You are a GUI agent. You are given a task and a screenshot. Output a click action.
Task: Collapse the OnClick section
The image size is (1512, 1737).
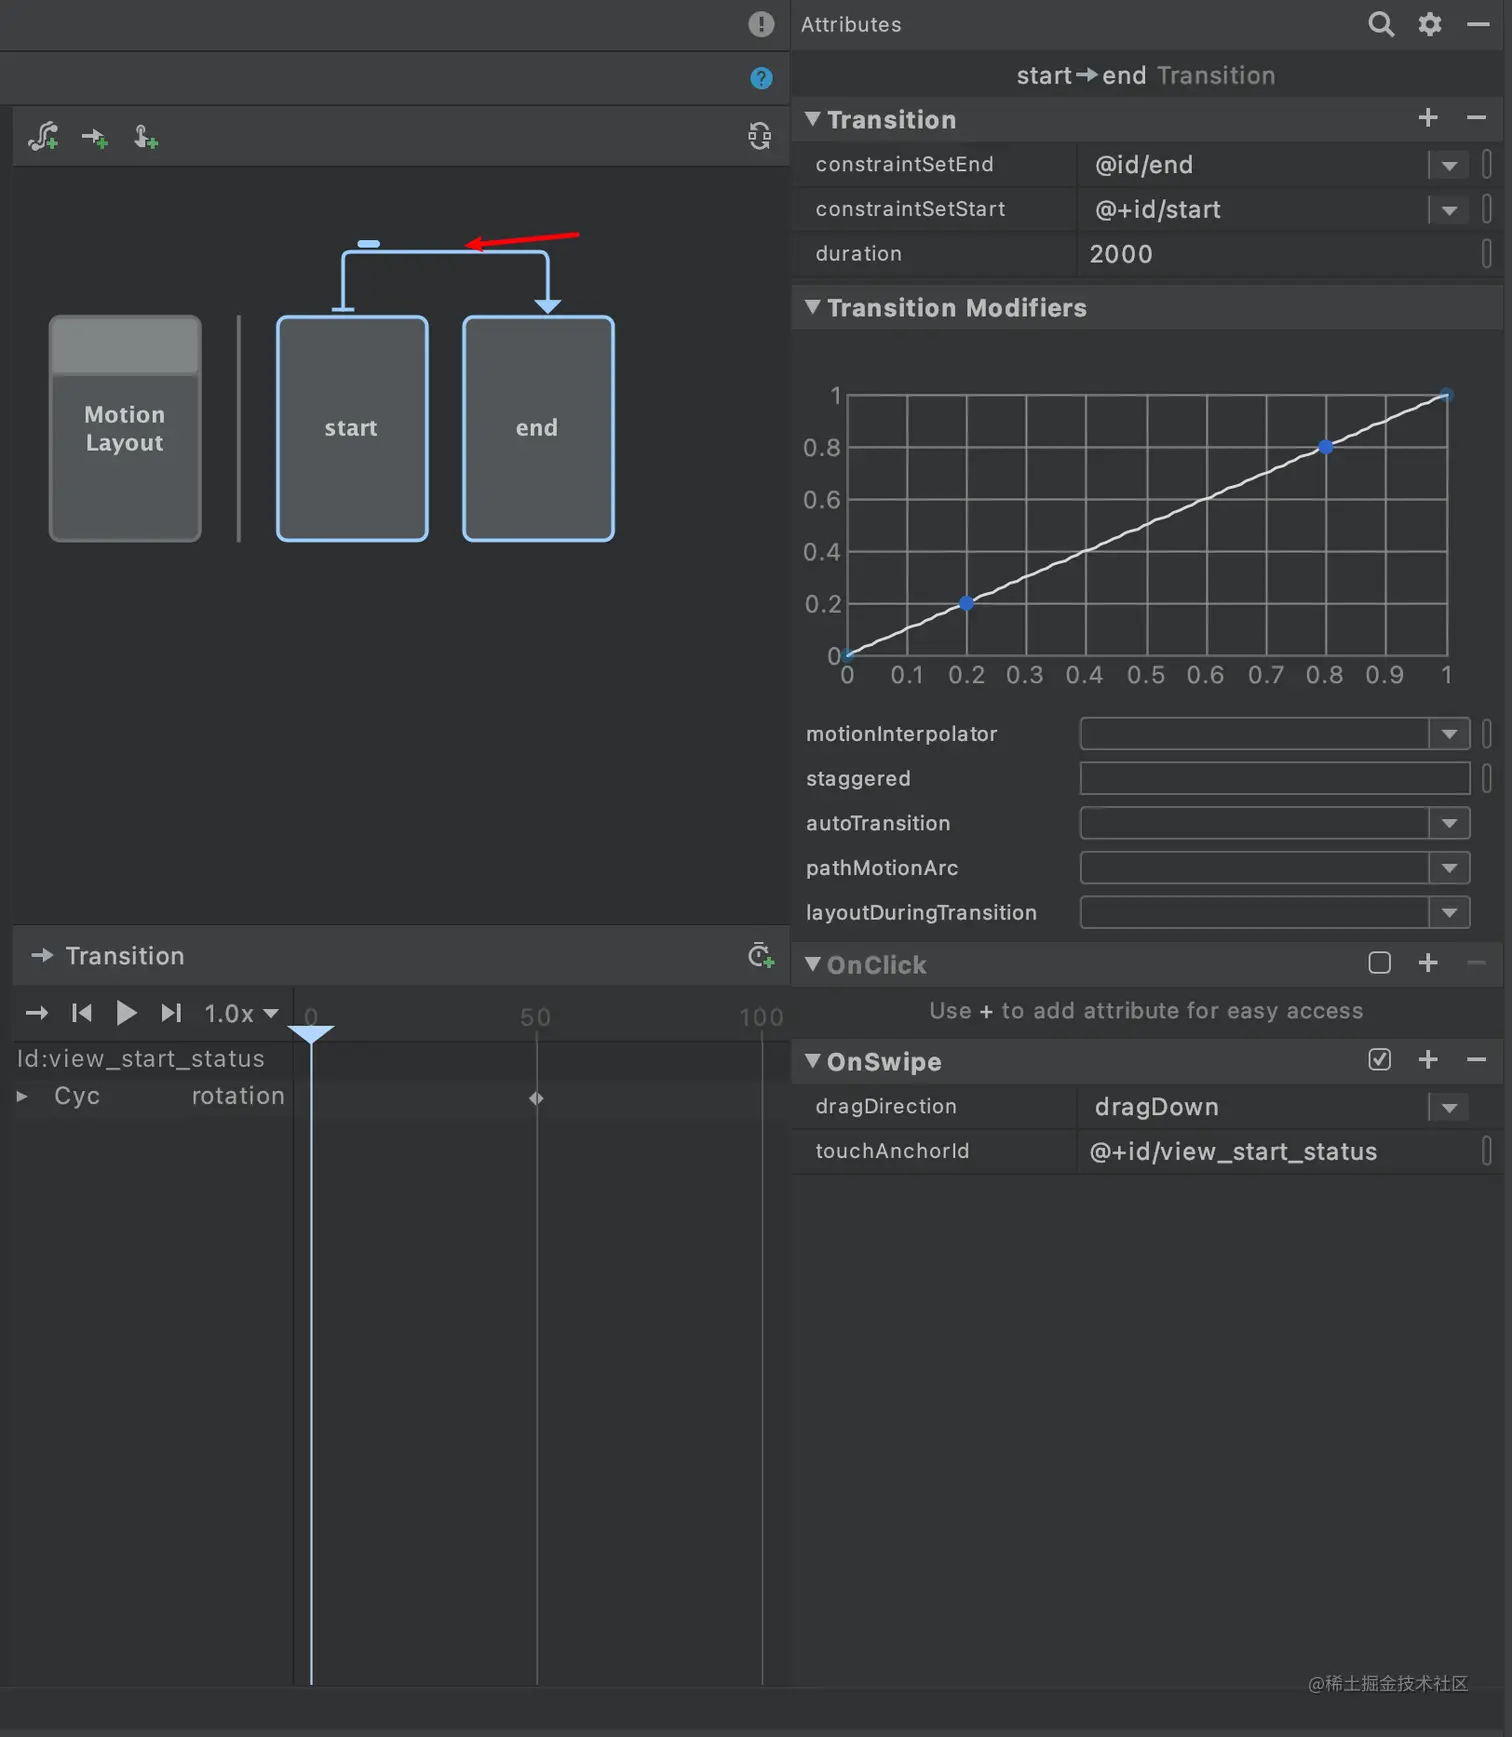[813, 964]
